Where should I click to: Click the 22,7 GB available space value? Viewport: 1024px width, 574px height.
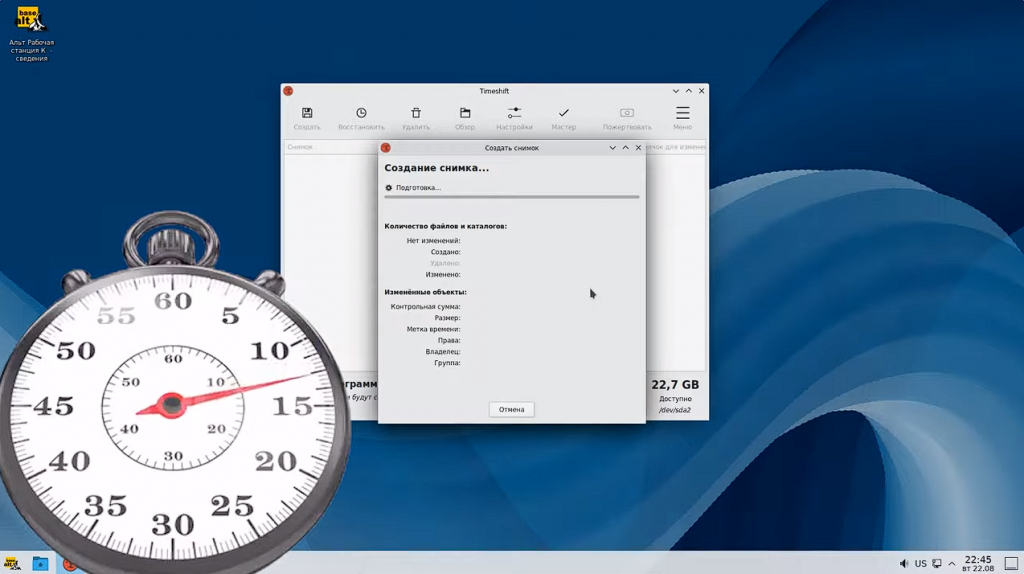pos(675,385)
